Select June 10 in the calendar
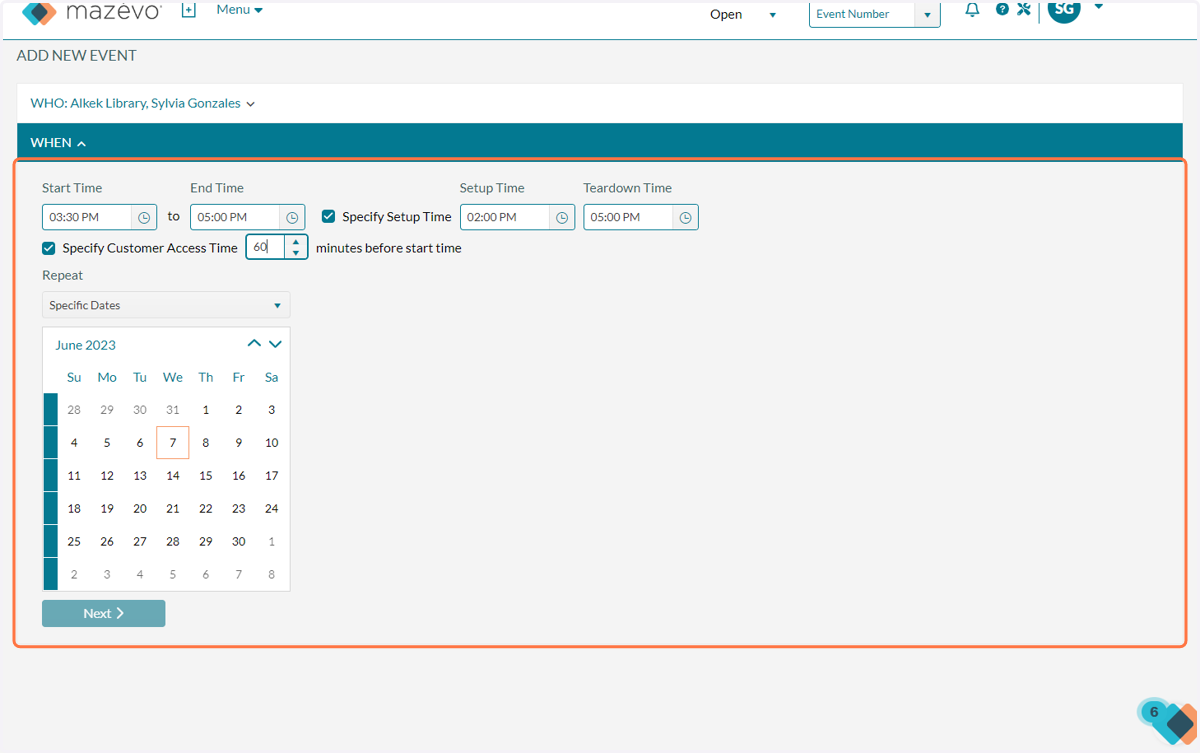This screenshot has width=1200, height=753. 271,443
